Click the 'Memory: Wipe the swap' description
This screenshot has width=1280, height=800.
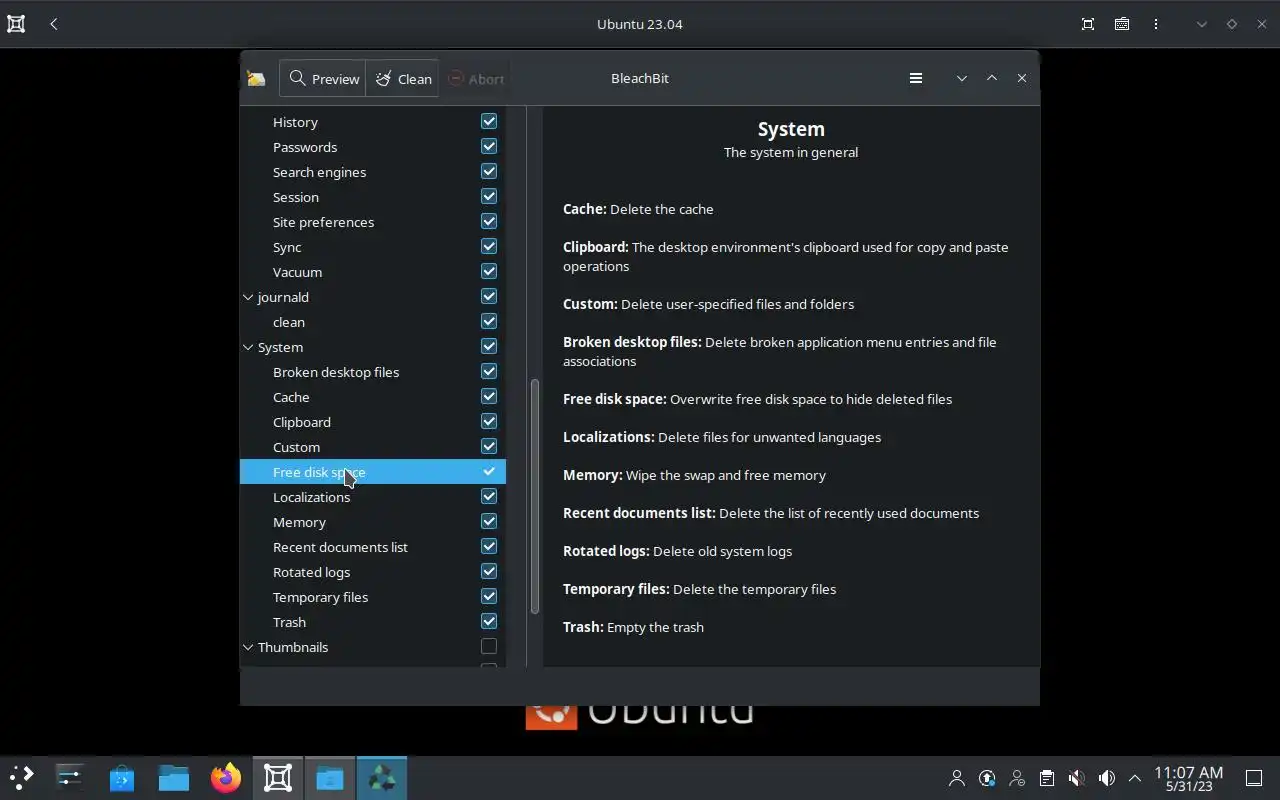tap(694, 475)
